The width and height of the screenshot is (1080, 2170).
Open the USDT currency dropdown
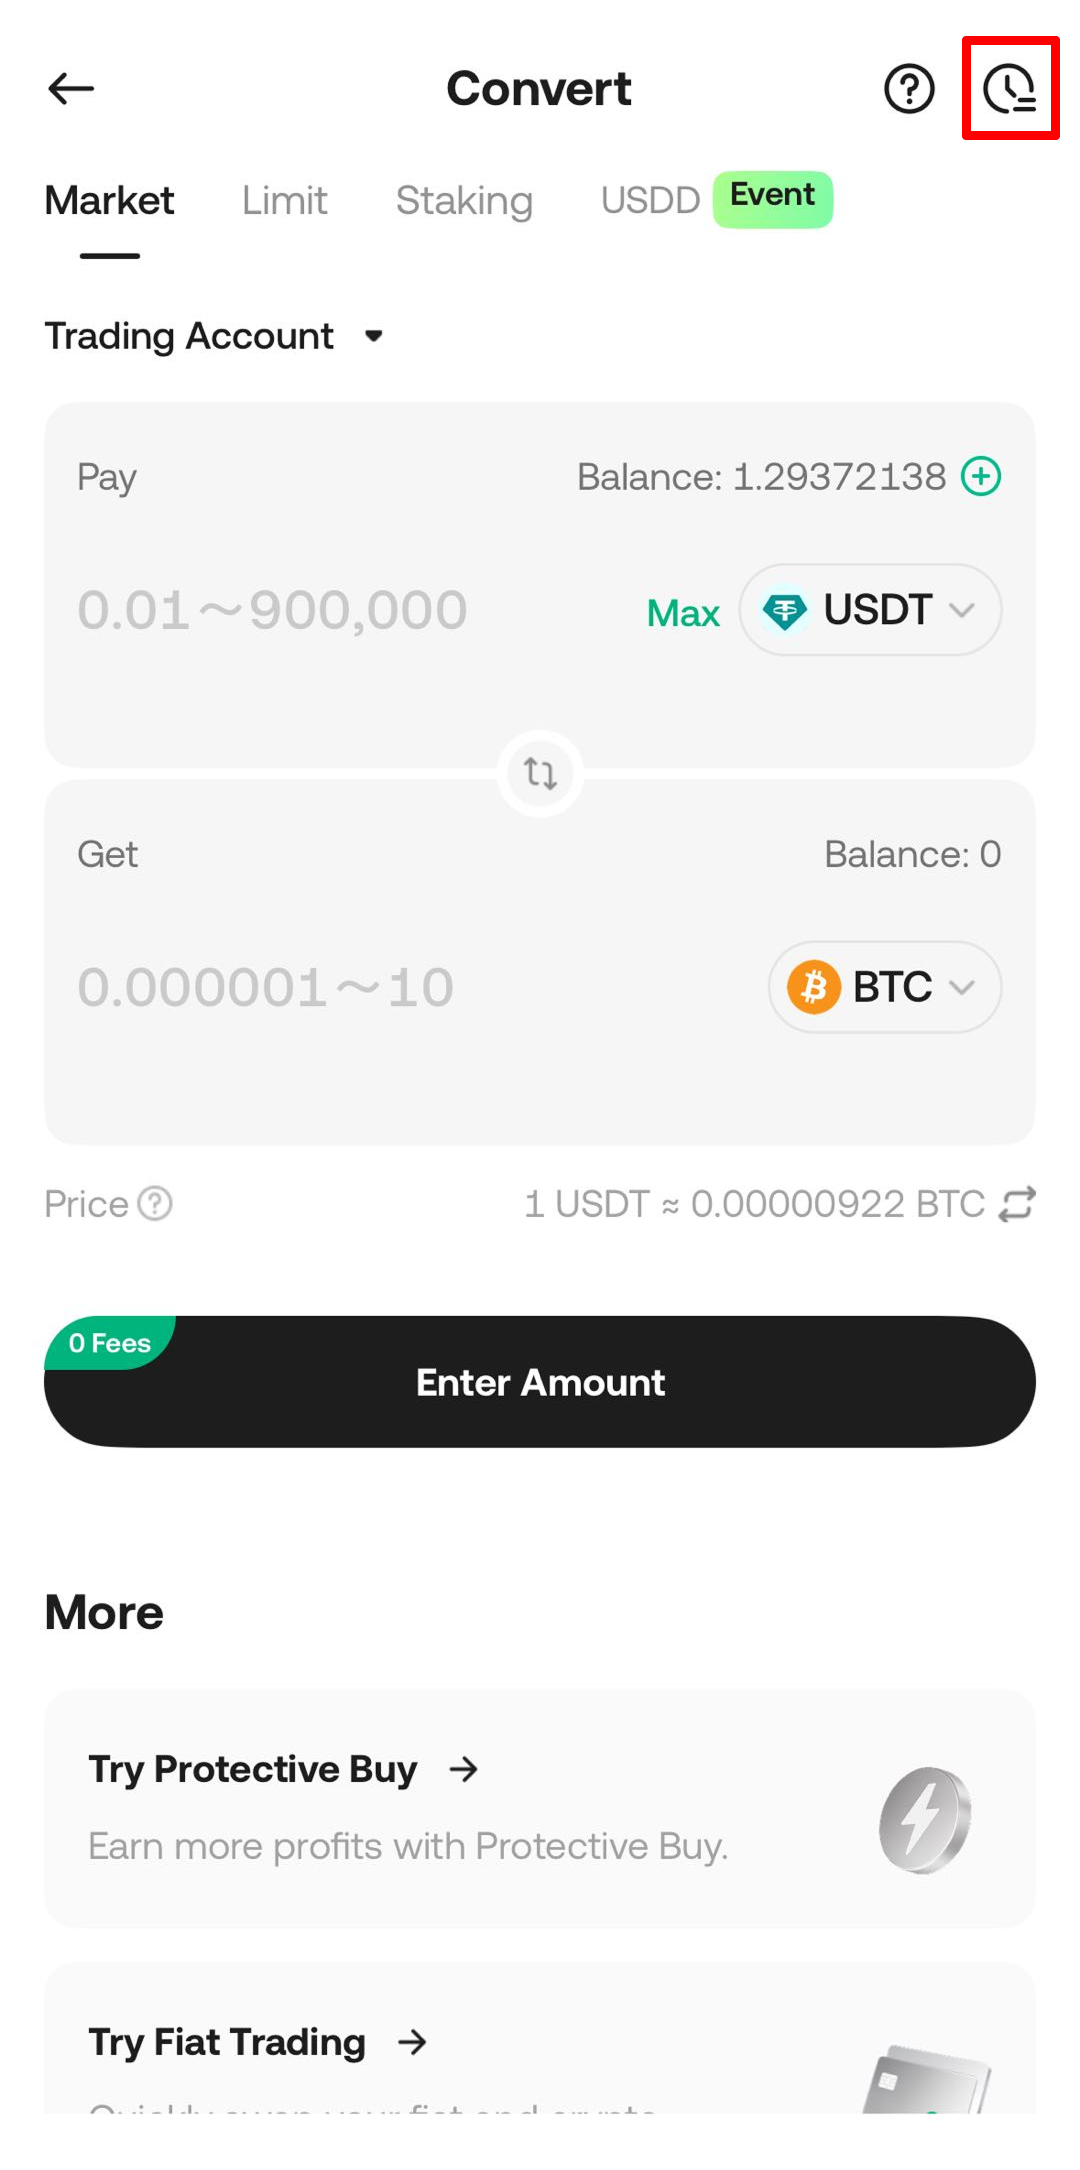(x=870, y=610)
